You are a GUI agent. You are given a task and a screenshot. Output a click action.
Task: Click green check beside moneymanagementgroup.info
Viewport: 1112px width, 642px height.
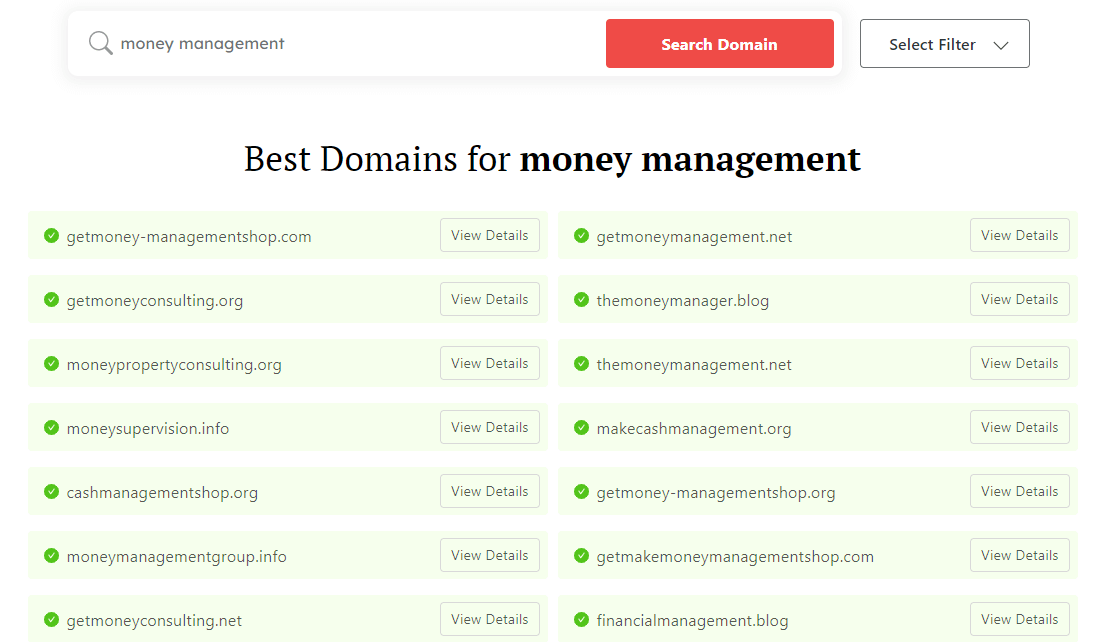(x=51, y=555)
